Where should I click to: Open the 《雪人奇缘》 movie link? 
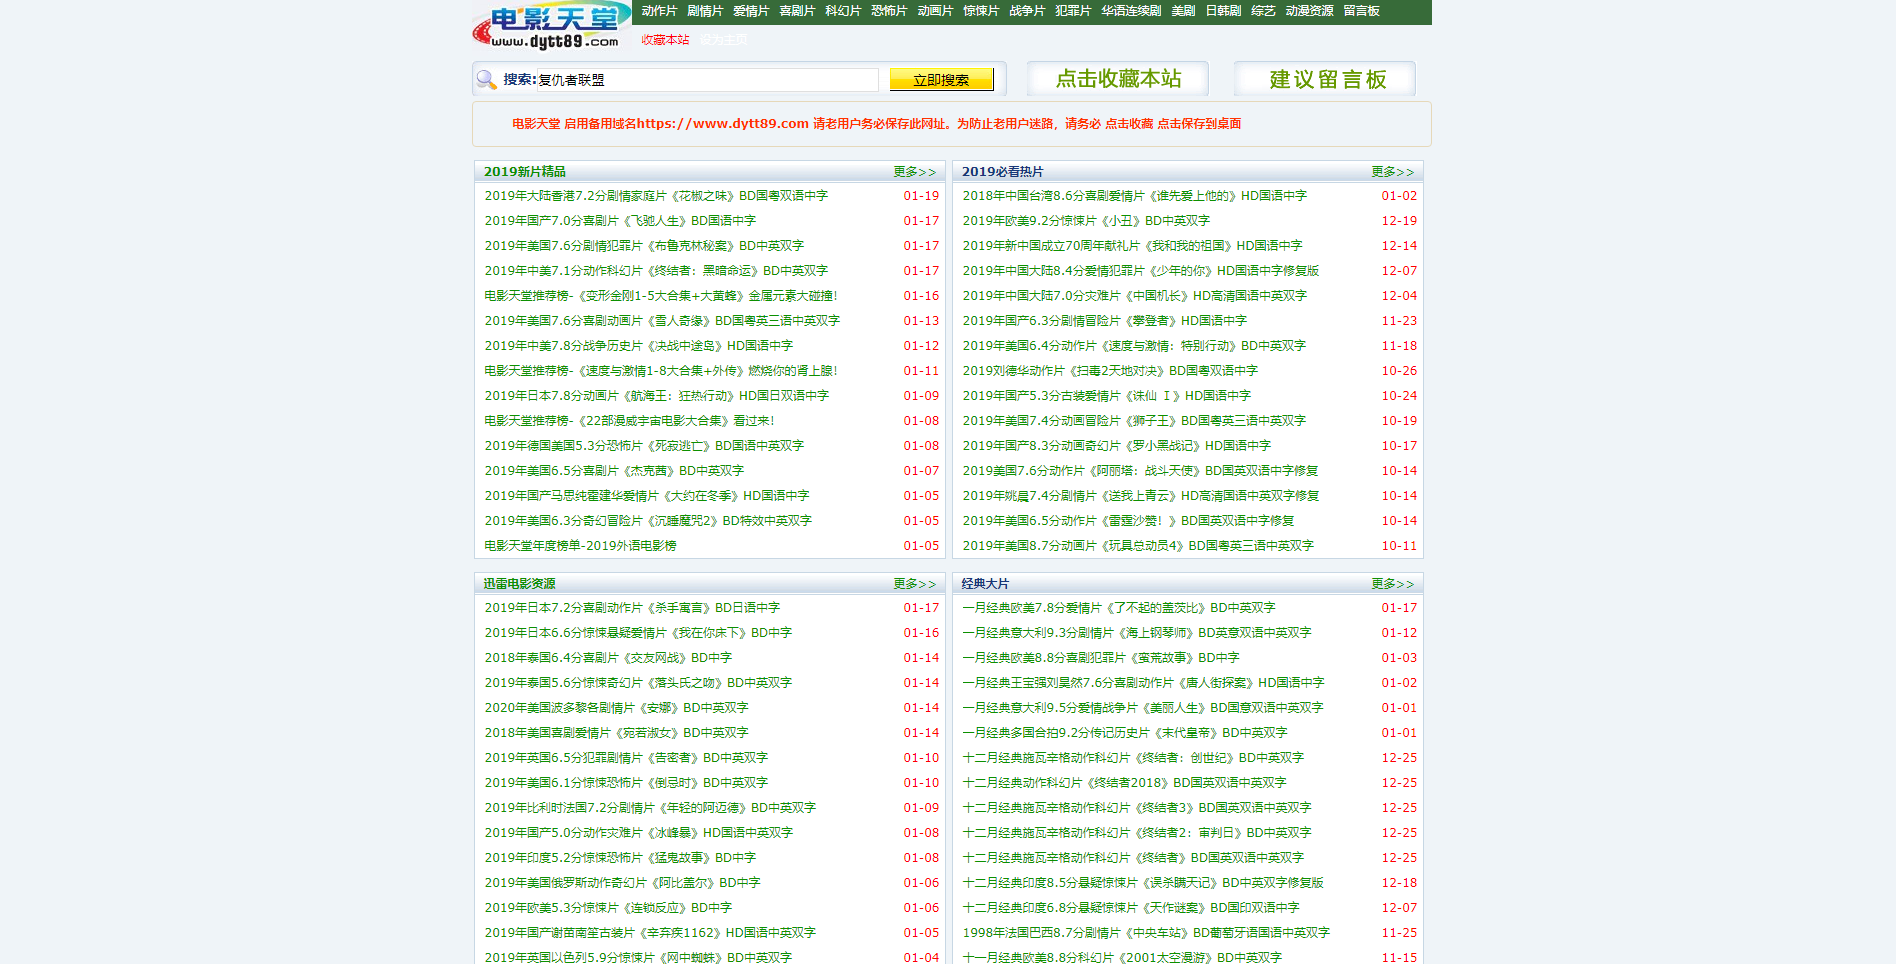point(662,321)
